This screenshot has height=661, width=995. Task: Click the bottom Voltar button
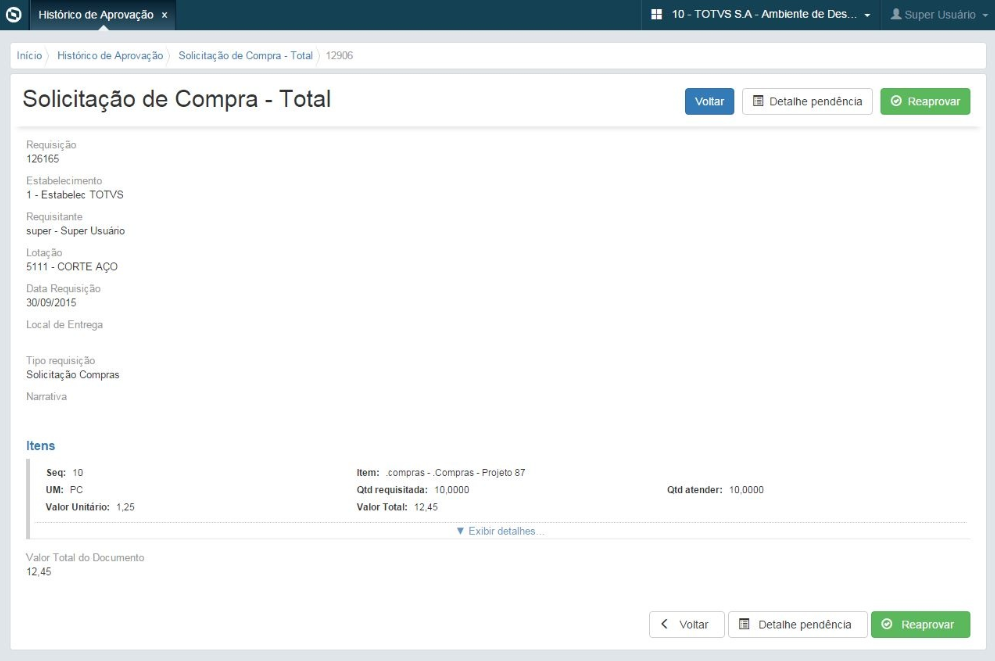tap(687, 624)
